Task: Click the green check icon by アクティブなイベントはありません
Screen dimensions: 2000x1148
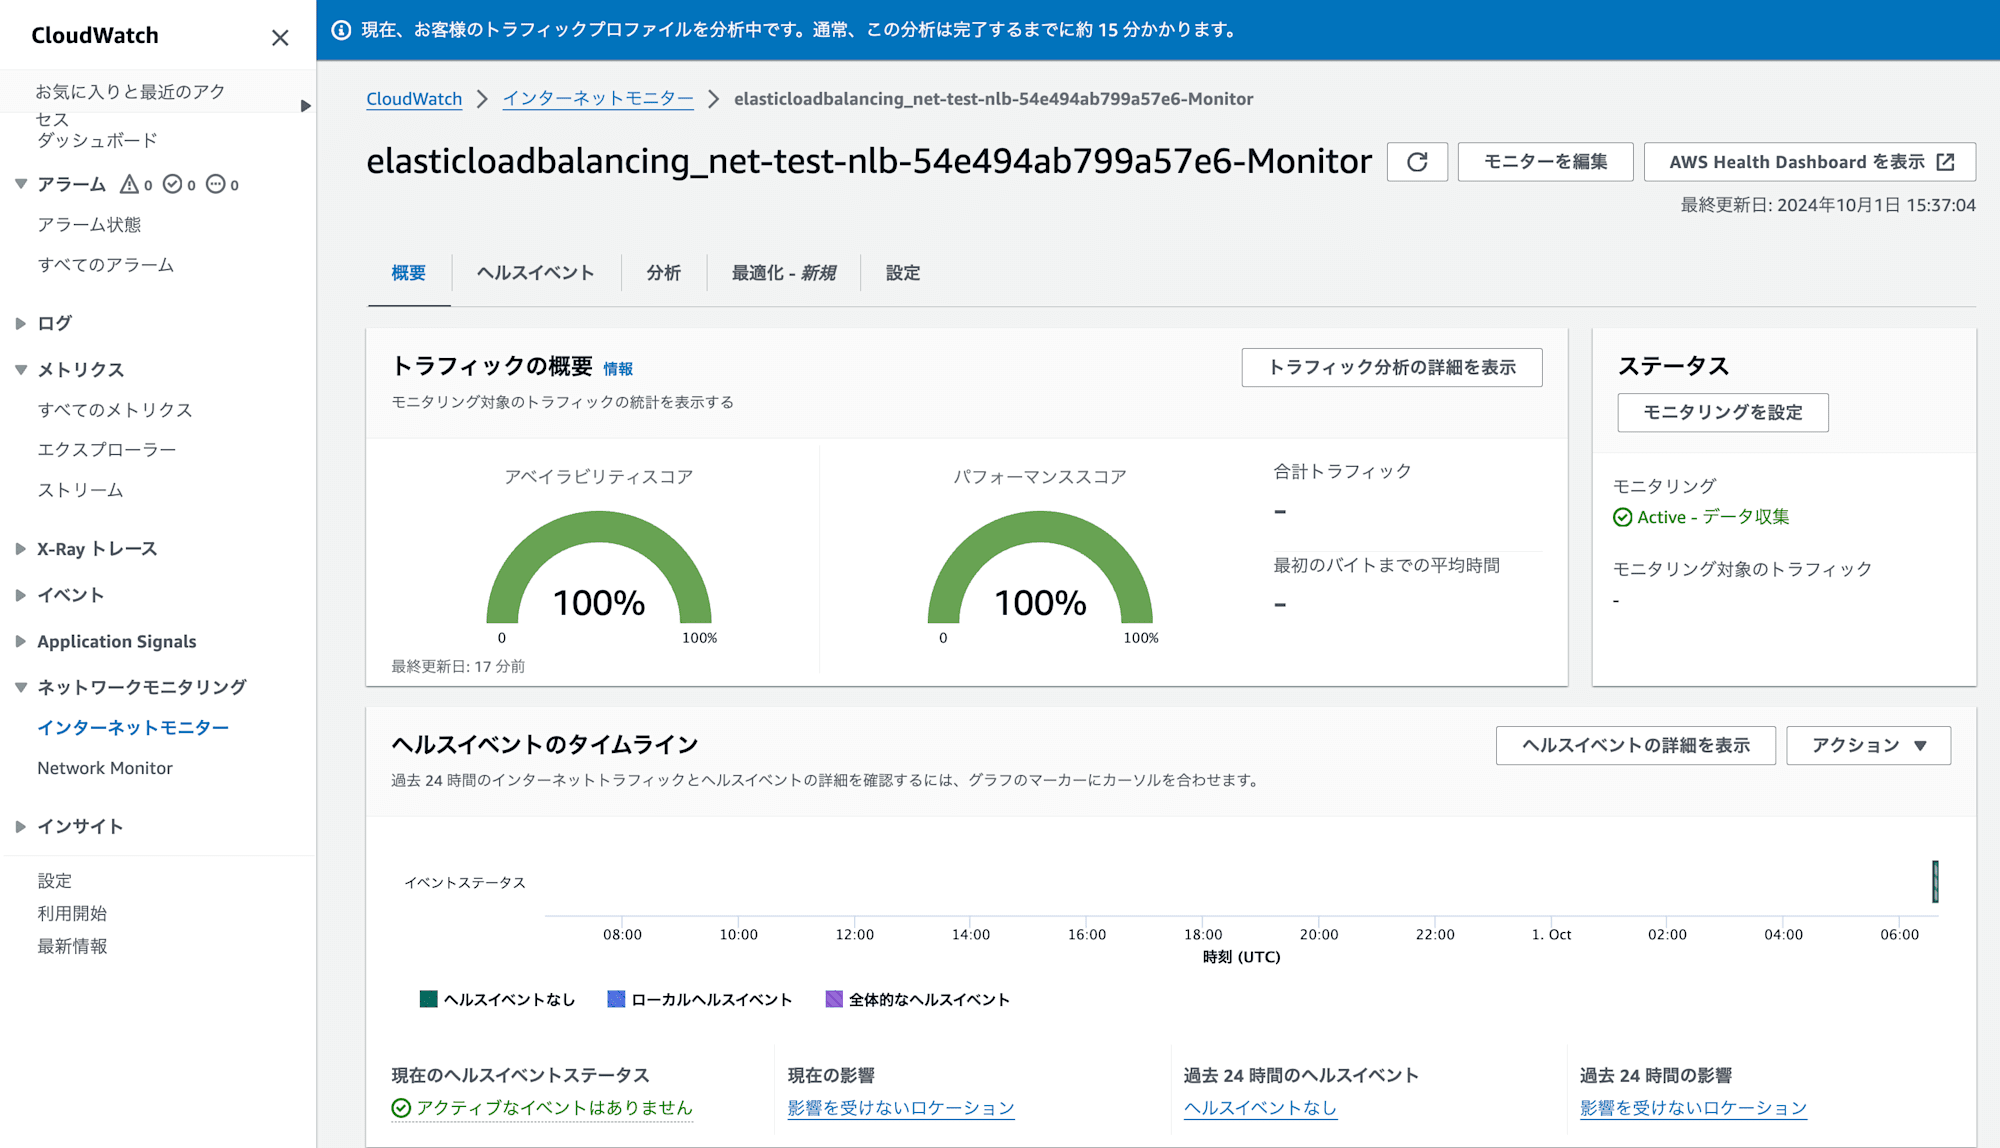Action: [x=401, y=1108]
